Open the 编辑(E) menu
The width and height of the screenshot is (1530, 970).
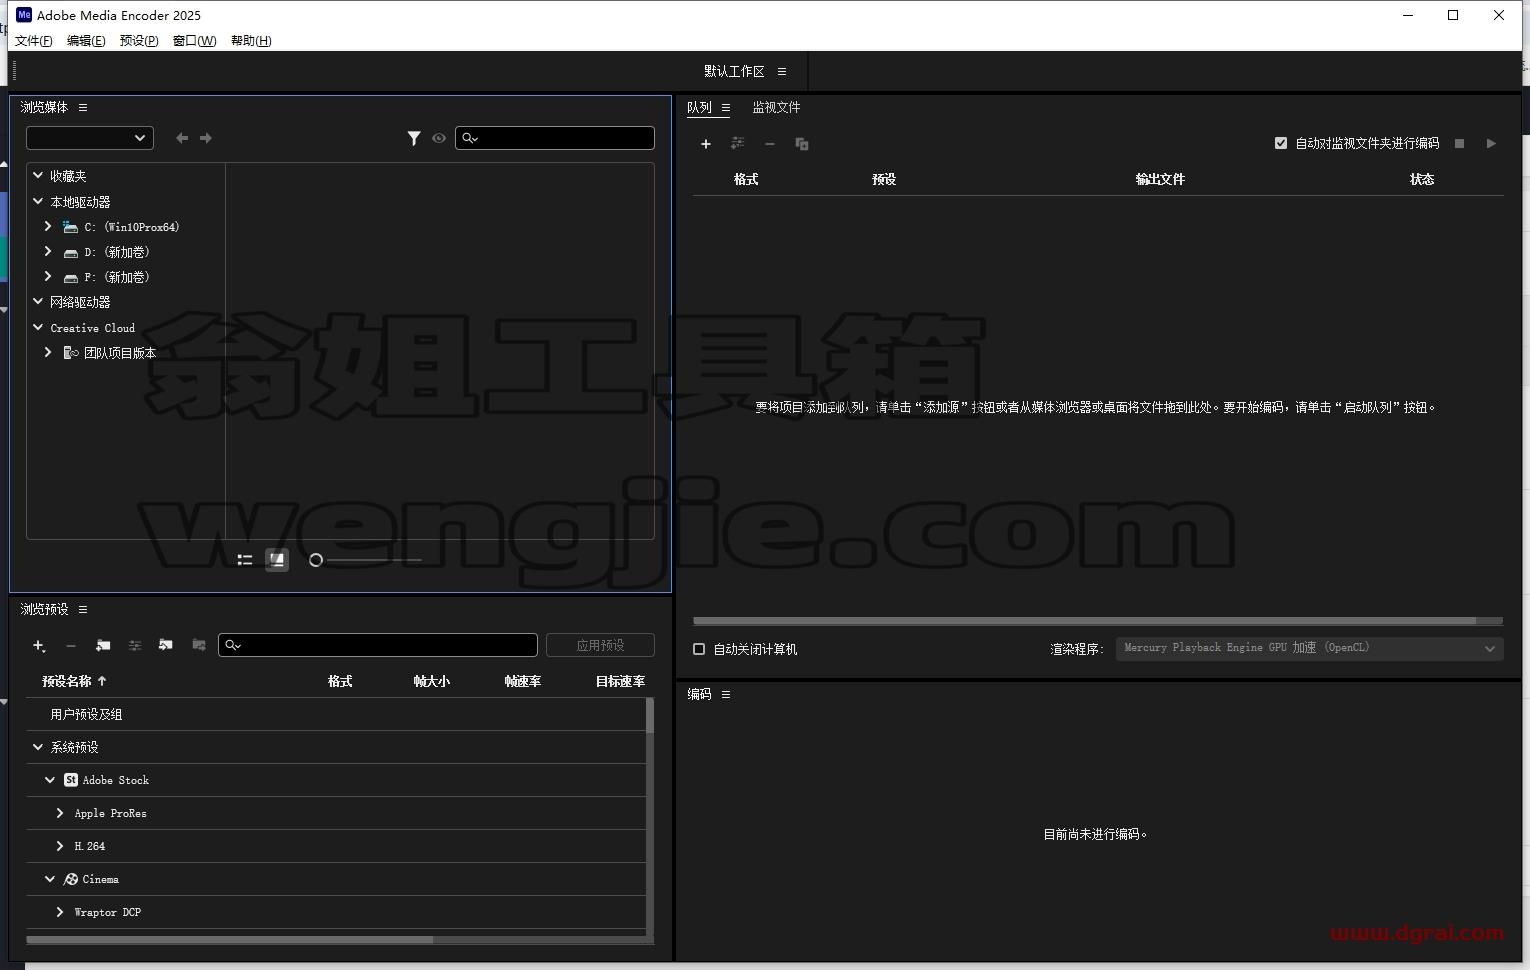(x=86, y=41)
